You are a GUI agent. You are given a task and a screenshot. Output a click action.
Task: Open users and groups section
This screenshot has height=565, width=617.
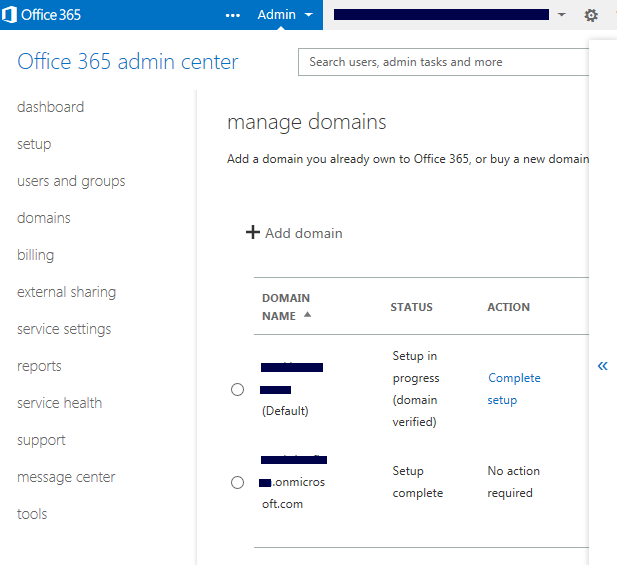(x=71, y=181)
